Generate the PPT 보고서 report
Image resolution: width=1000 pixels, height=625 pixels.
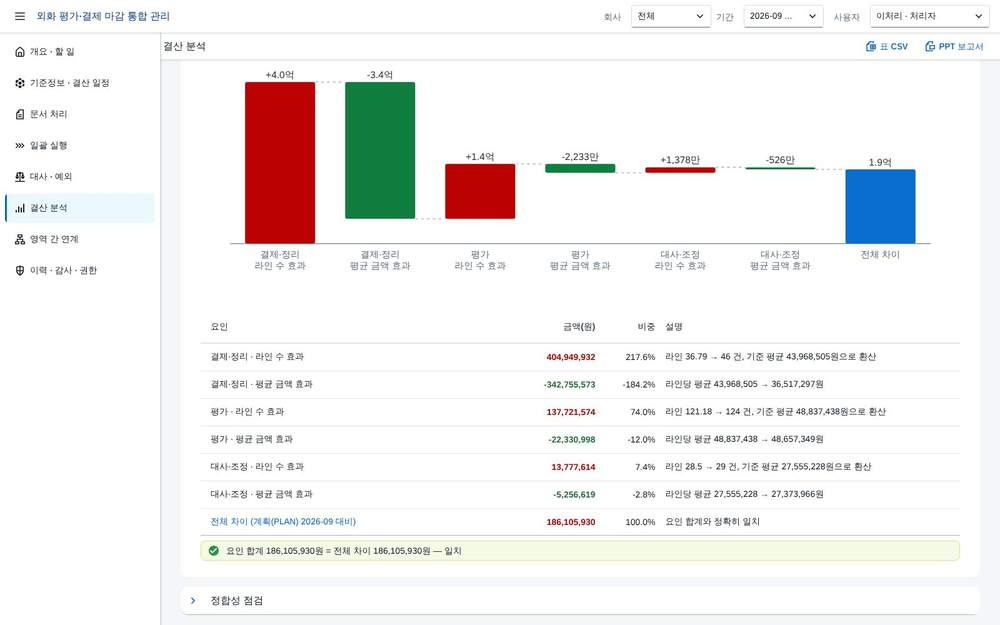(x=954, y=47)
